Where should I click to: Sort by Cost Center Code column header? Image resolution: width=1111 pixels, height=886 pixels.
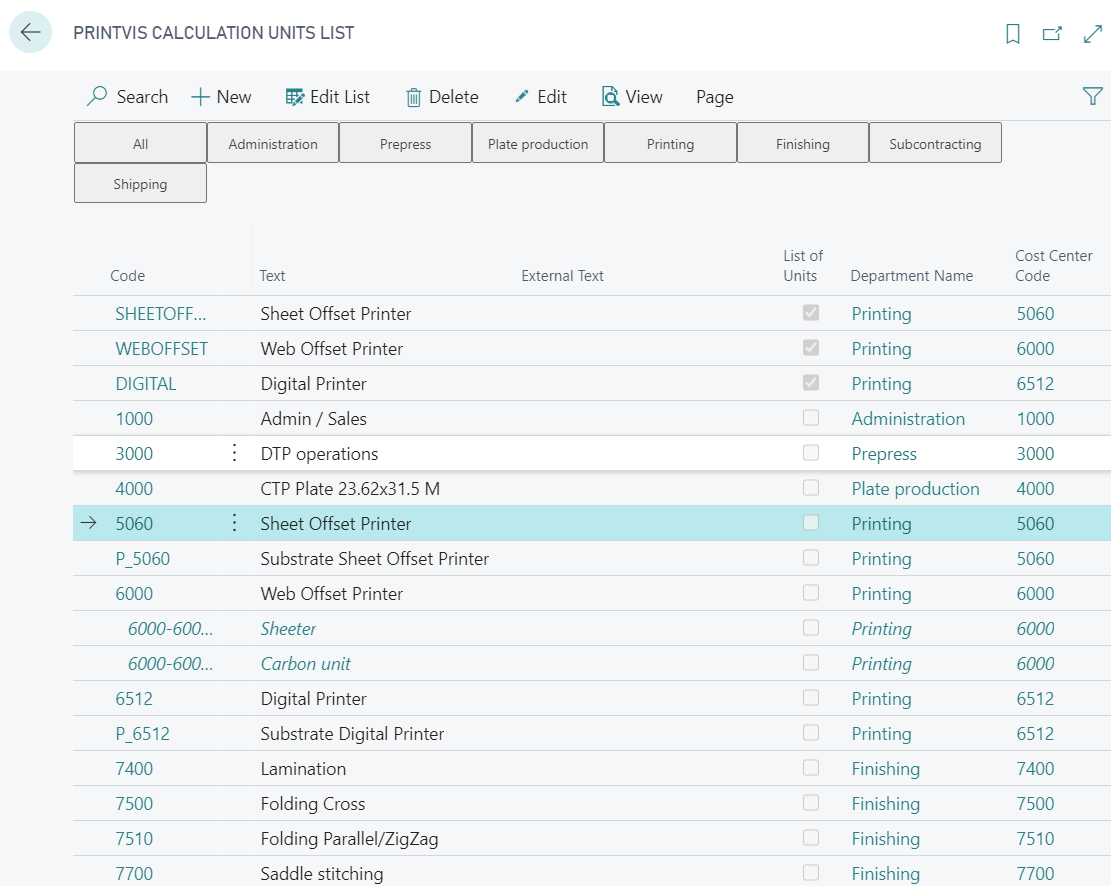click(x=1054, y=266)
